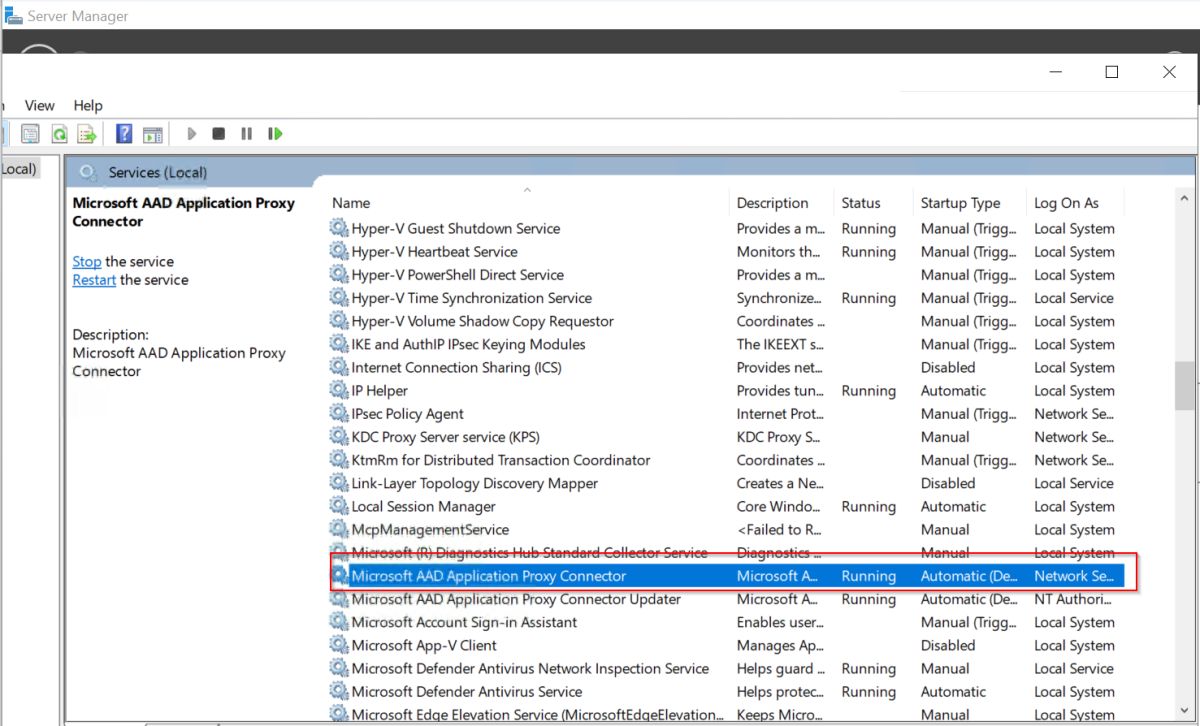
Task: Click gear icon of IPsec Policy Agent
Action: pyautogui.click(x=339, y=413)
